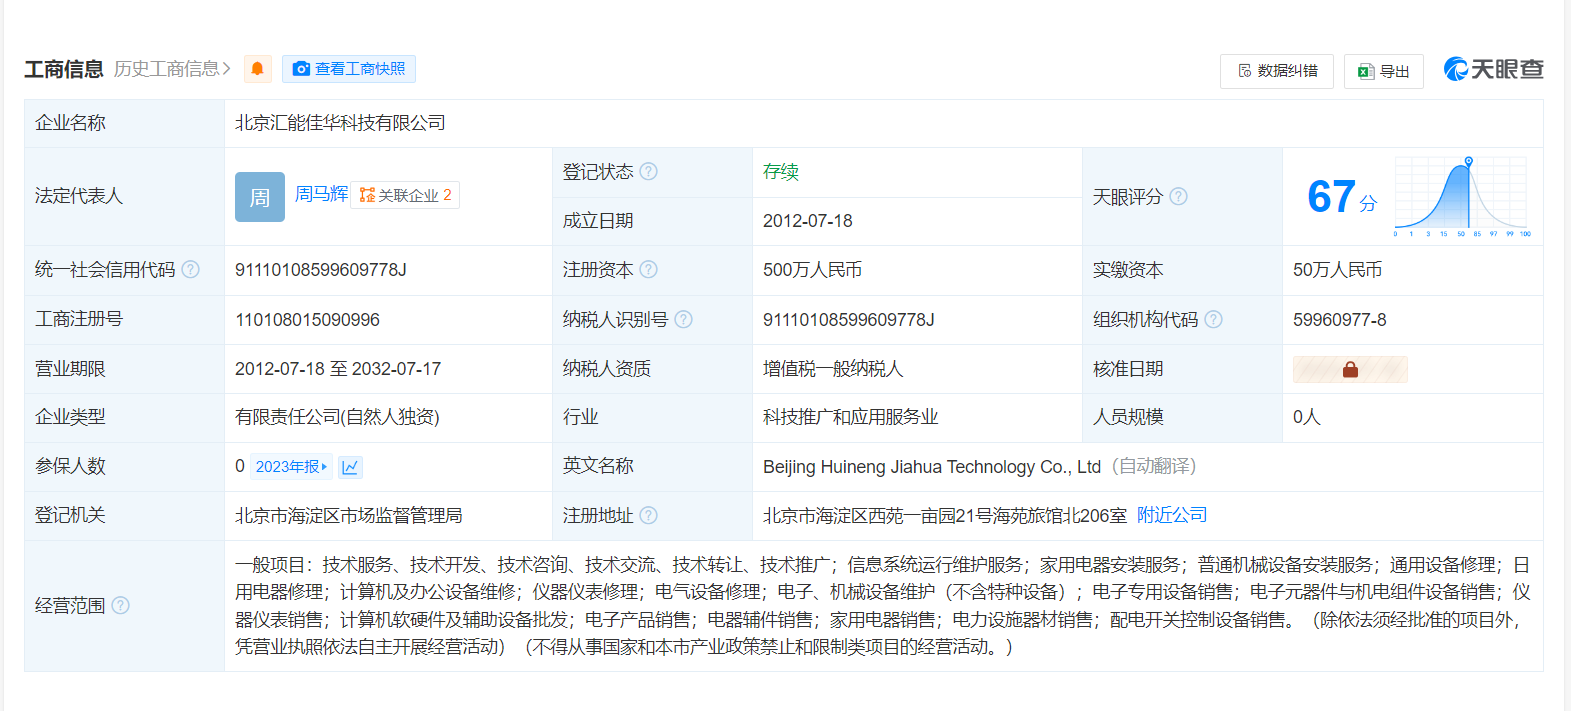Click the registered address text
1571x711 pixels.
coord(945,516)
